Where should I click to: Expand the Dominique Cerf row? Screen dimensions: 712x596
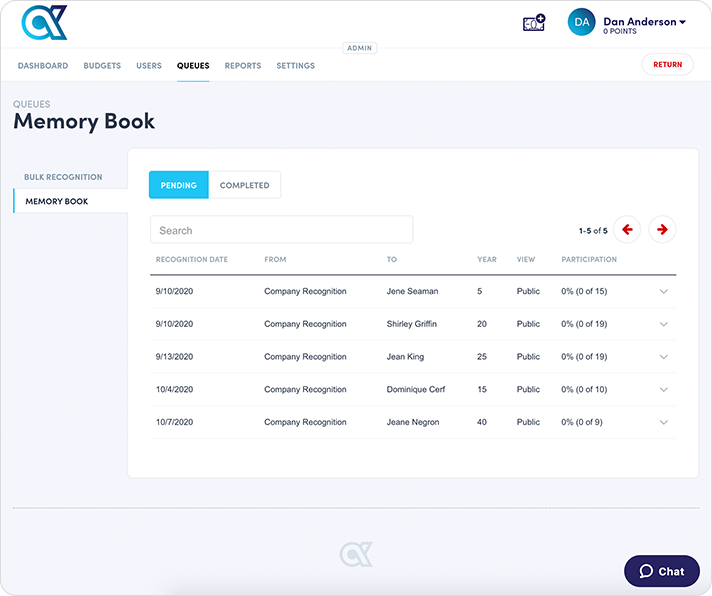pyautogui.click(x=664, y=390)
